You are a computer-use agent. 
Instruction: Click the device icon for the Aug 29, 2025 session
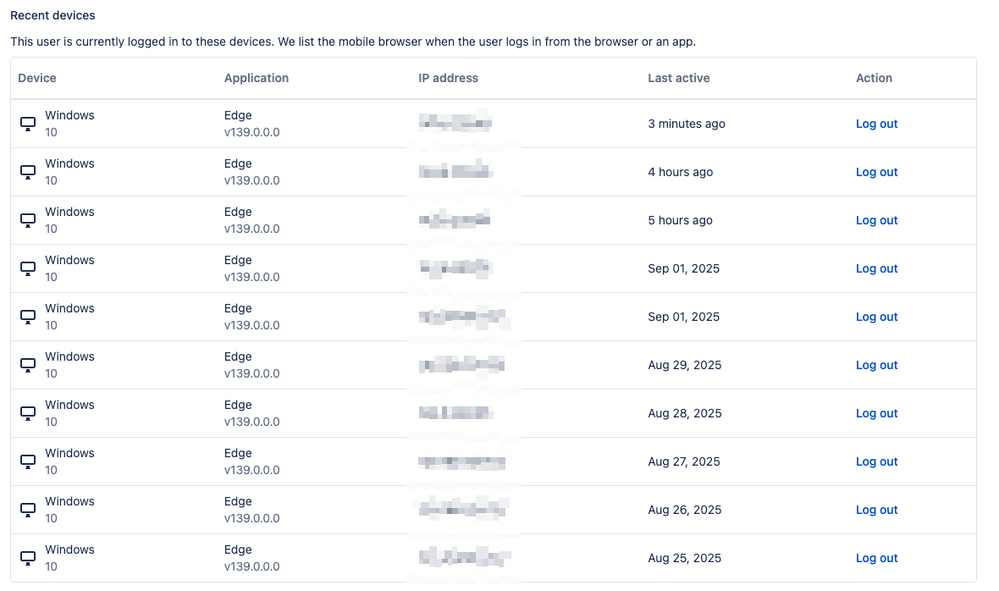(x=28, y=365)
